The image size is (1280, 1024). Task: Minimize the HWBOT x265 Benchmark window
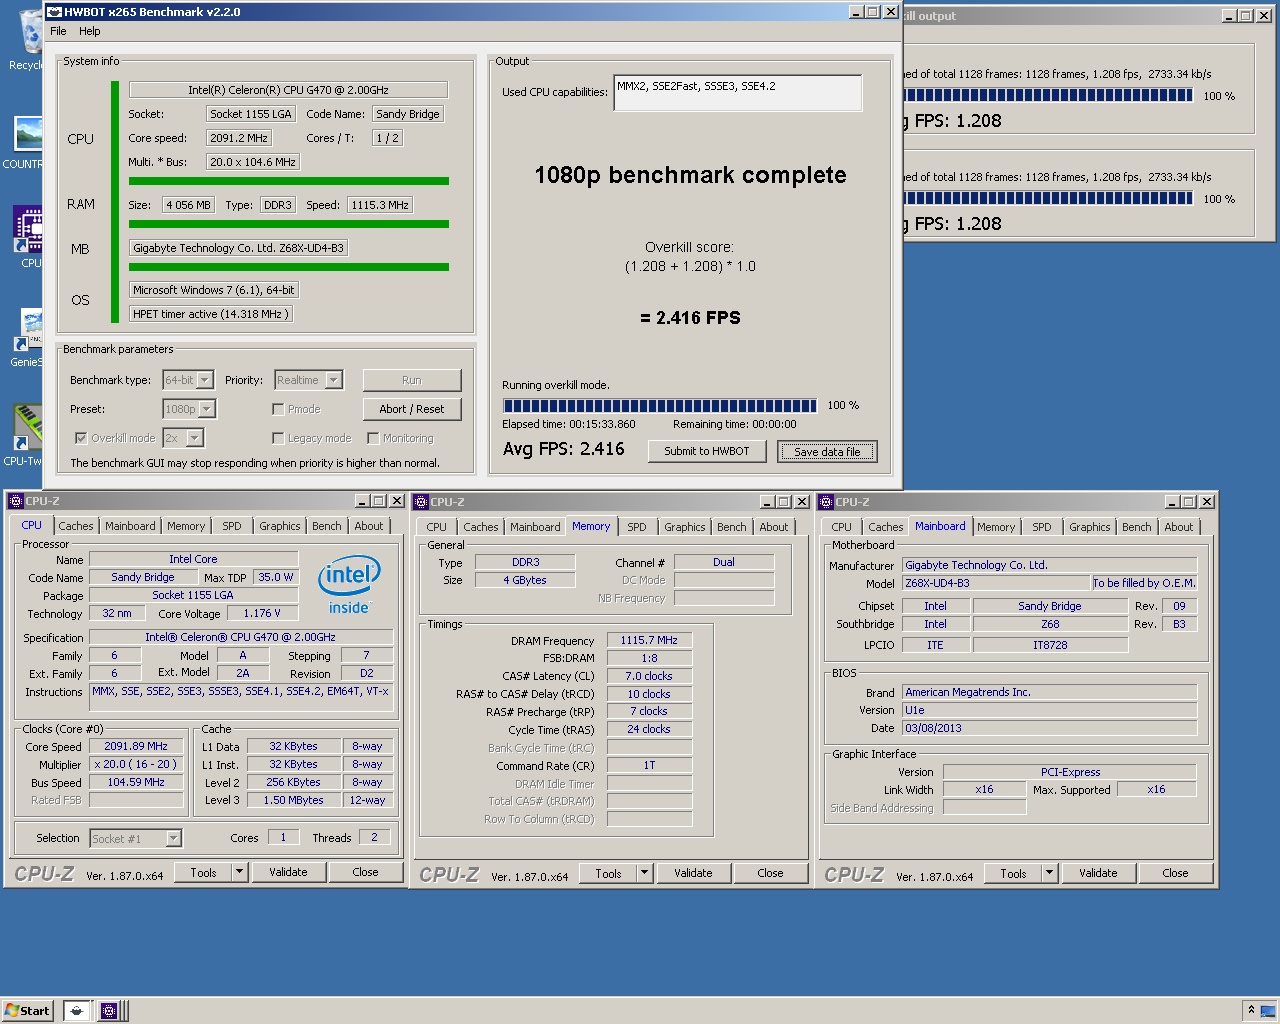coord(856,12)
